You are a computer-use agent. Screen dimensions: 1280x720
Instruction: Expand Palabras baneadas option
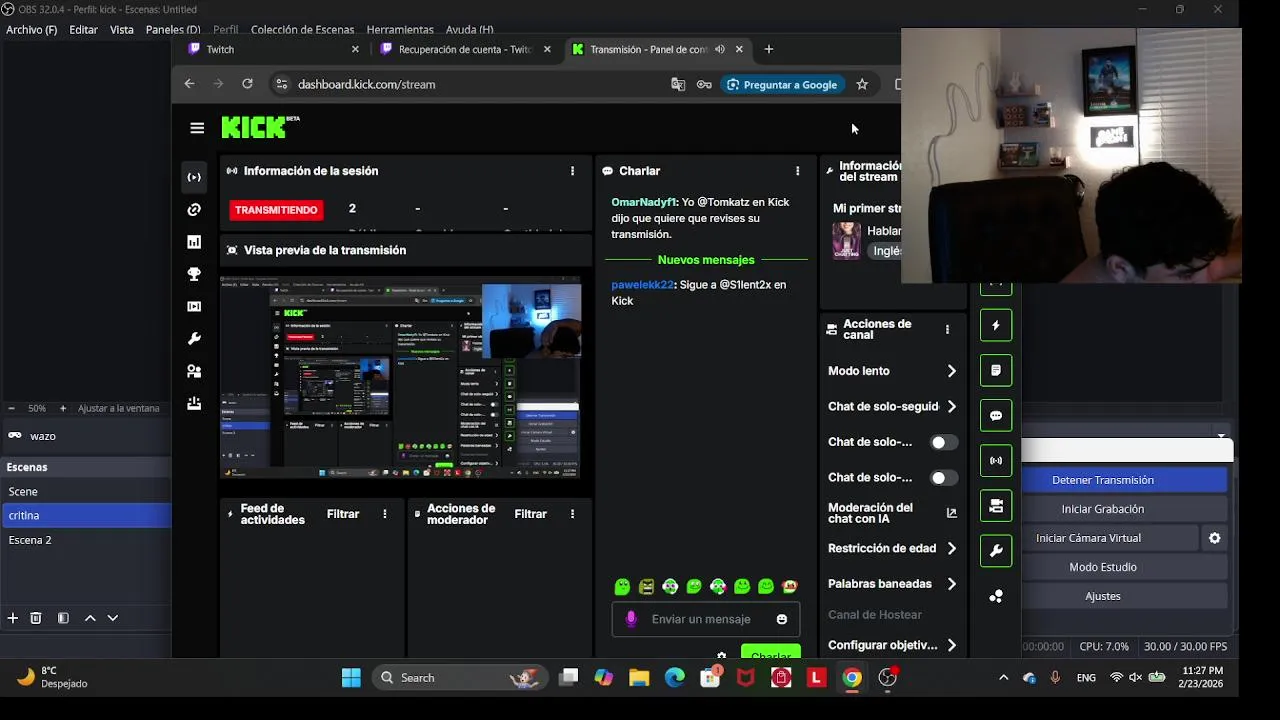coord(892,584)
